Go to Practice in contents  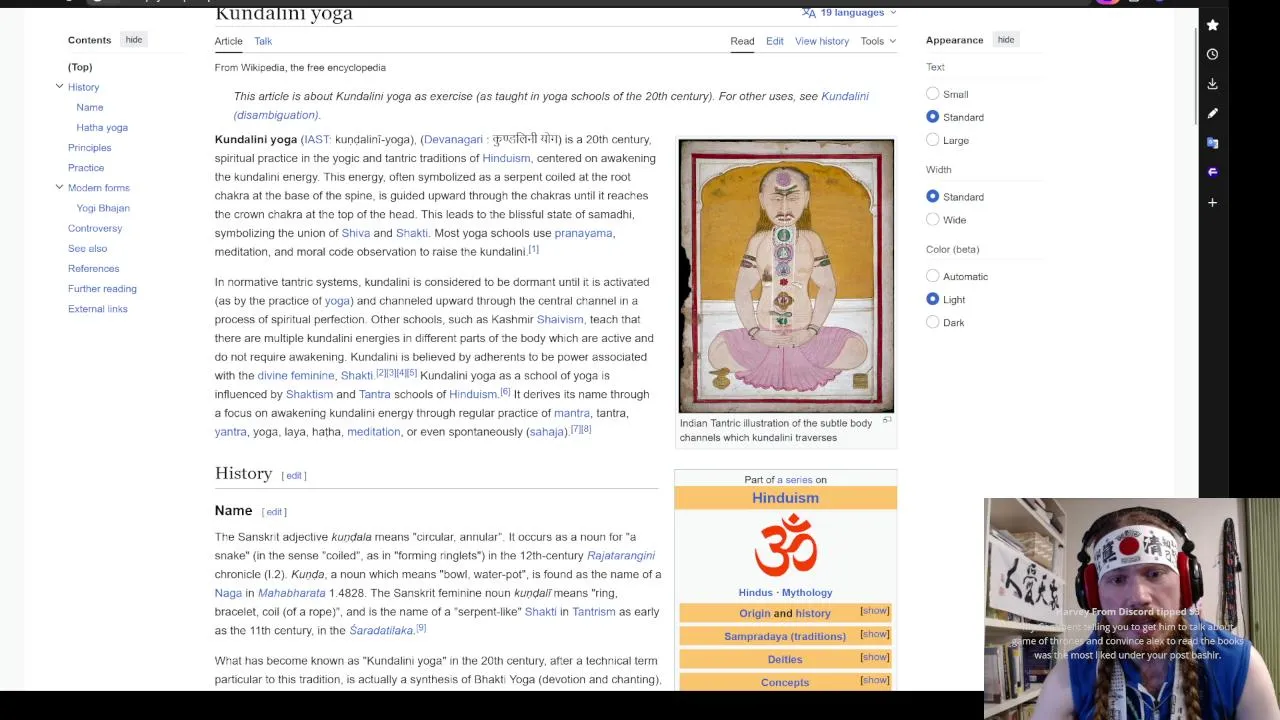point(86,167)
